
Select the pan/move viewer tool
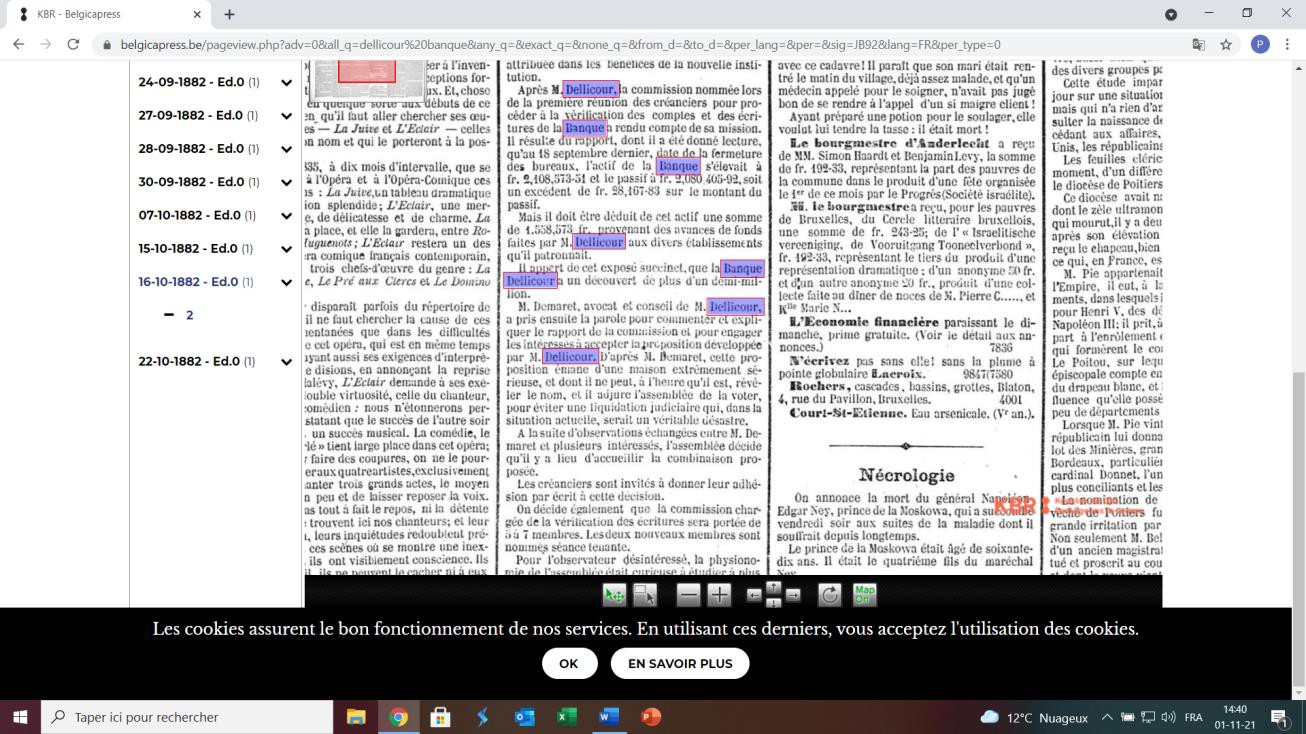point(614,595)
